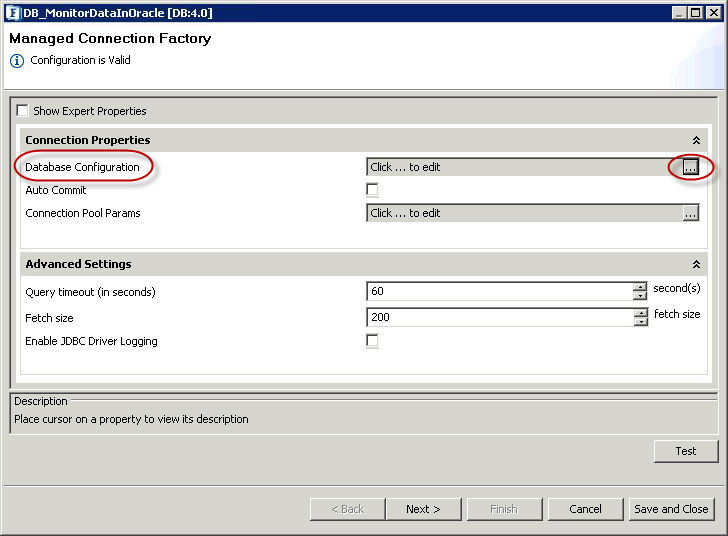
Task: Increase the Fetch size spinner value
Action: (x=640, y=312)
